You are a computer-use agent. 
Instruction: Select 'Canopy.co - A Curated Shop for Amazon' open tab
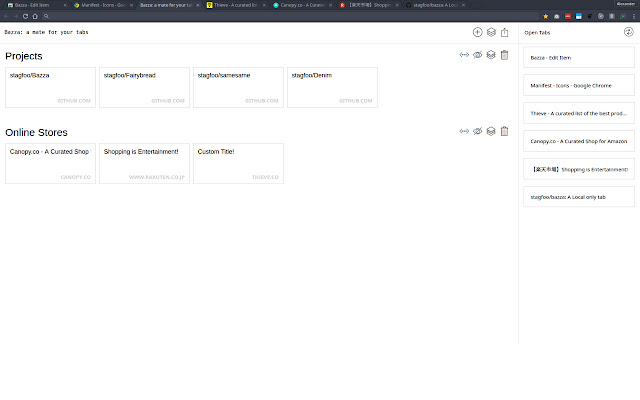pos(579,141)
